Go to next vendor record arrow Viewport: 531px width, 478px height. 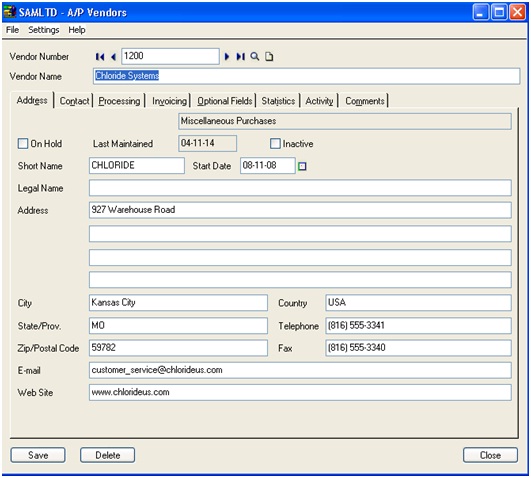coord(227,57)
